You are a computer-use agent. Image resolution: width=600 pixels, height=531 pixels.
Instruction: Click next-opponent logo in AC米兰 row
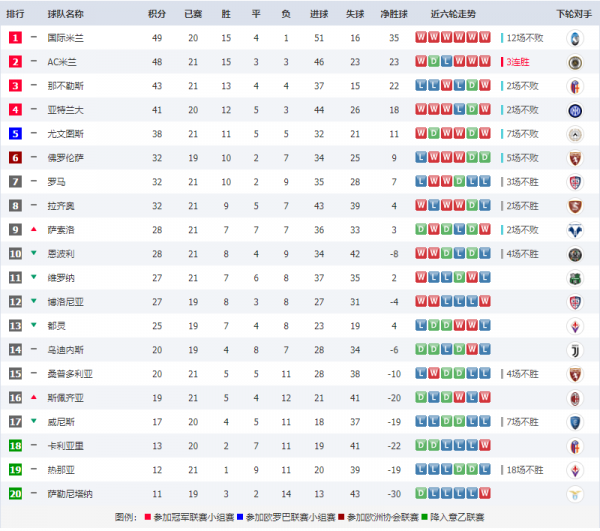click(x=575, y=62)
